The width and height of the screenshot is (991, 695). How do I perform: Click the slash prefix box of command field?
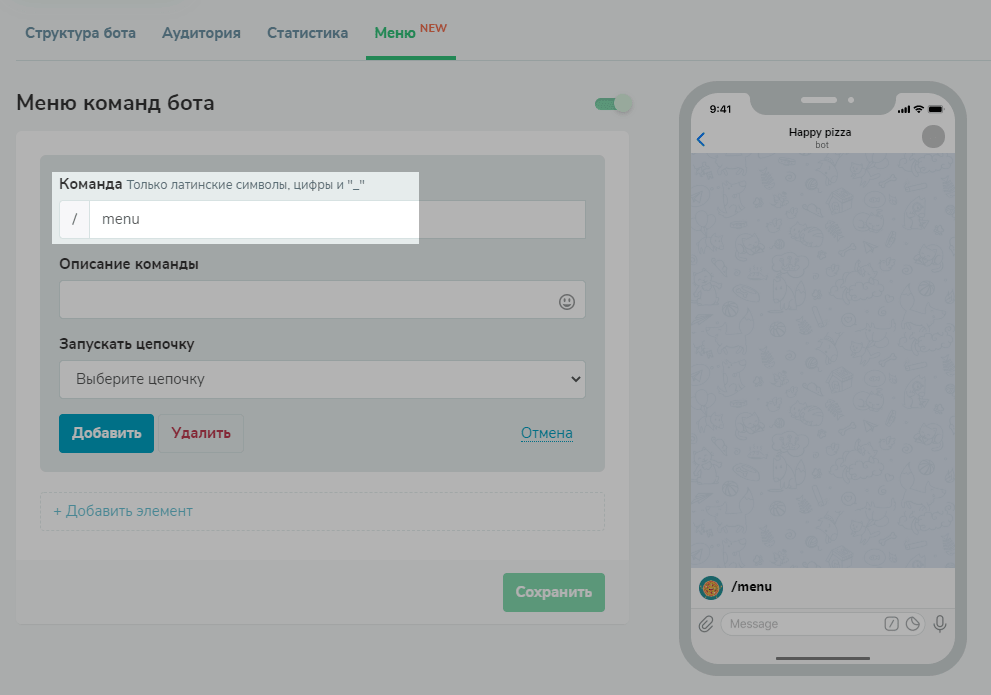pos(75,219)
